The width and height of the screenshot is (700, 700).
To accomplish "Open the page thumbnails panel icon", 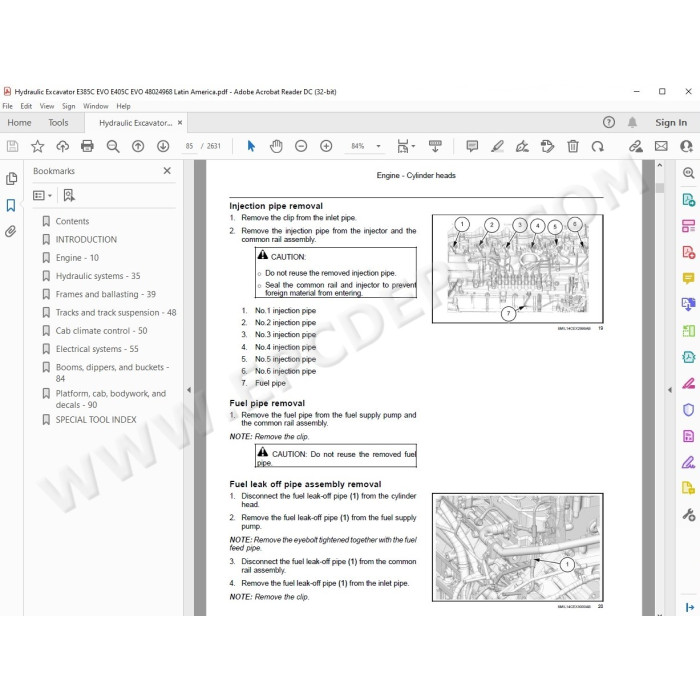I will [x=12, y=179].
